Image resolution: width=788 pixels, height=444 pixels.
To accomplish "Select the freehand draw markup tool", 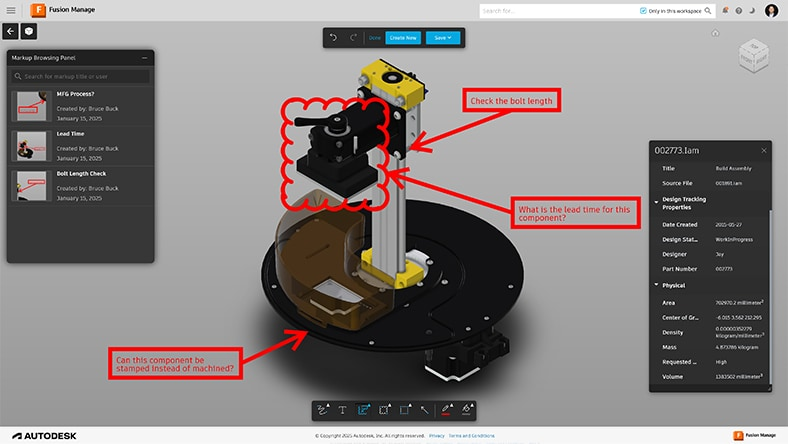I will coord(322,409).
